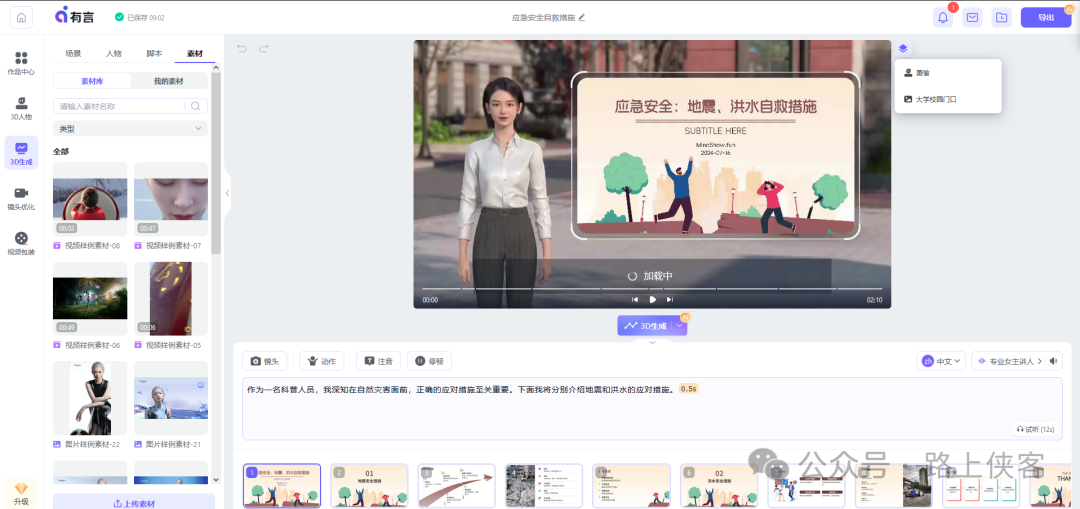Click 试听 (12s) audio preview
This screenshot has width=1080, height=509.
point(1035,429)
